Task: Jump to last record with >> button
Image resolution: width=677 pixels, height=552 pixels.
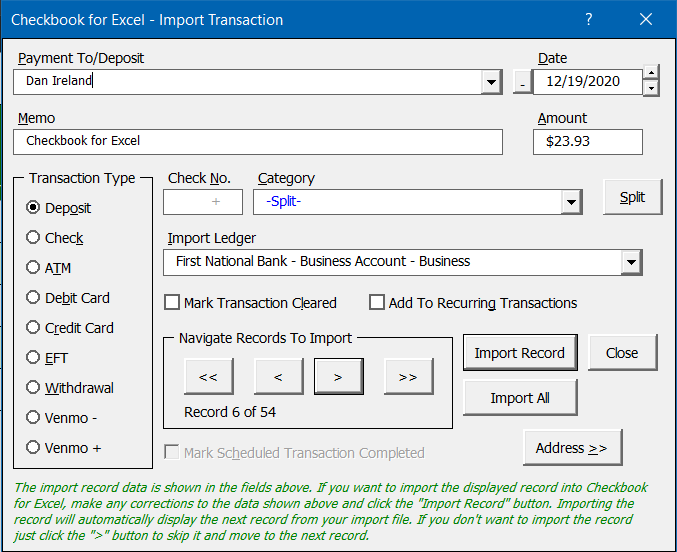Action: click(x=408, y=377)
